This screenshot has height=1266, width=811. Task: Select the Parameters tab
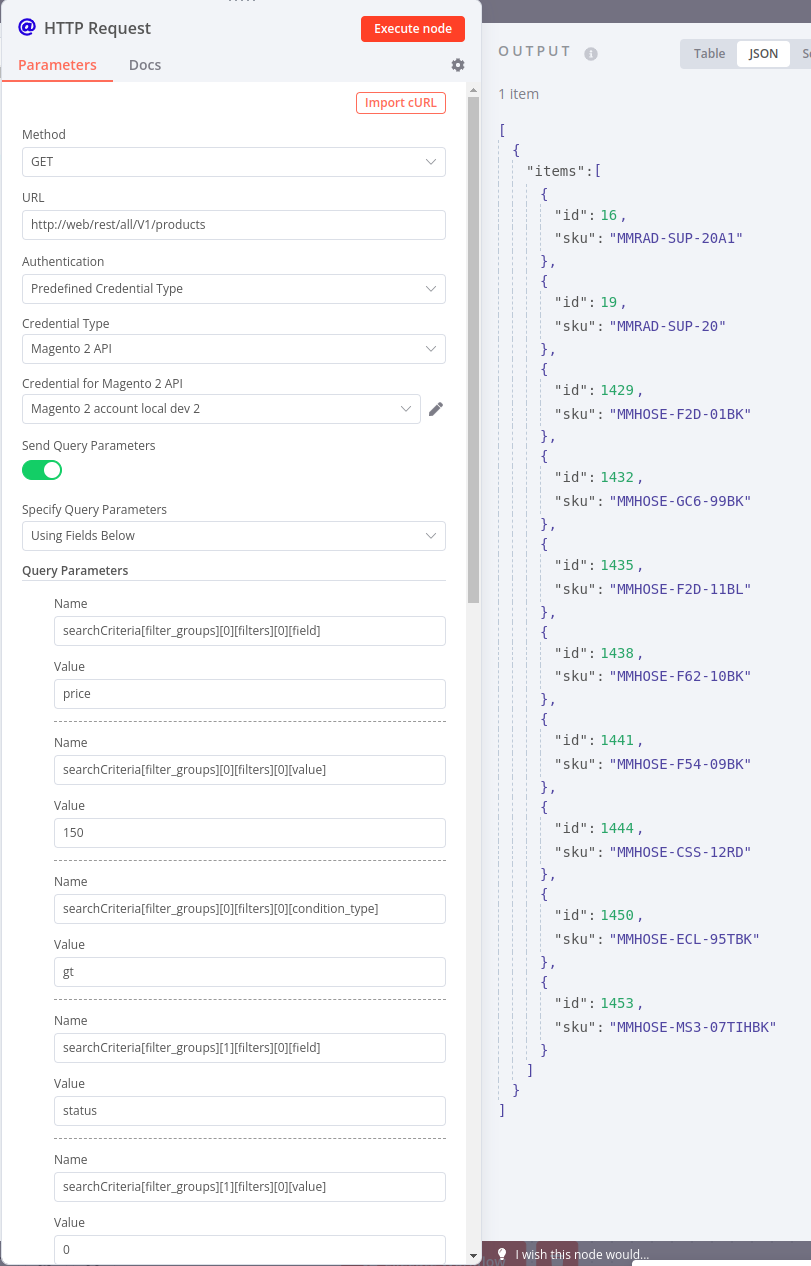(58, 64)
